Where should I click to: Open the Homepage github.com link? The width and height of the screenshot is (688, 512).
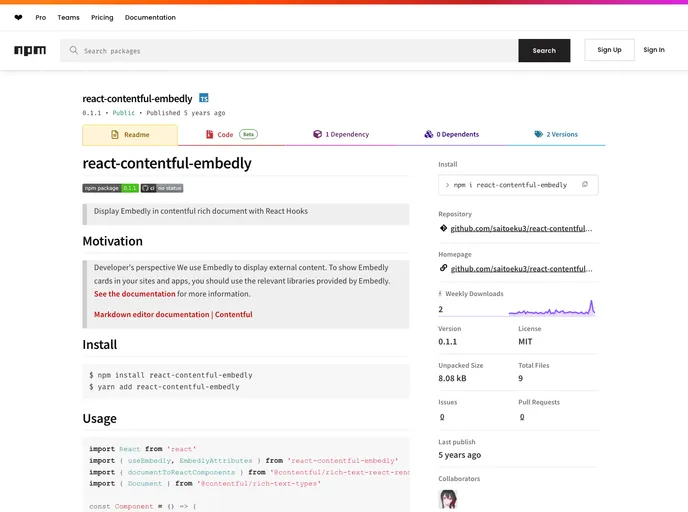(521, 269)
